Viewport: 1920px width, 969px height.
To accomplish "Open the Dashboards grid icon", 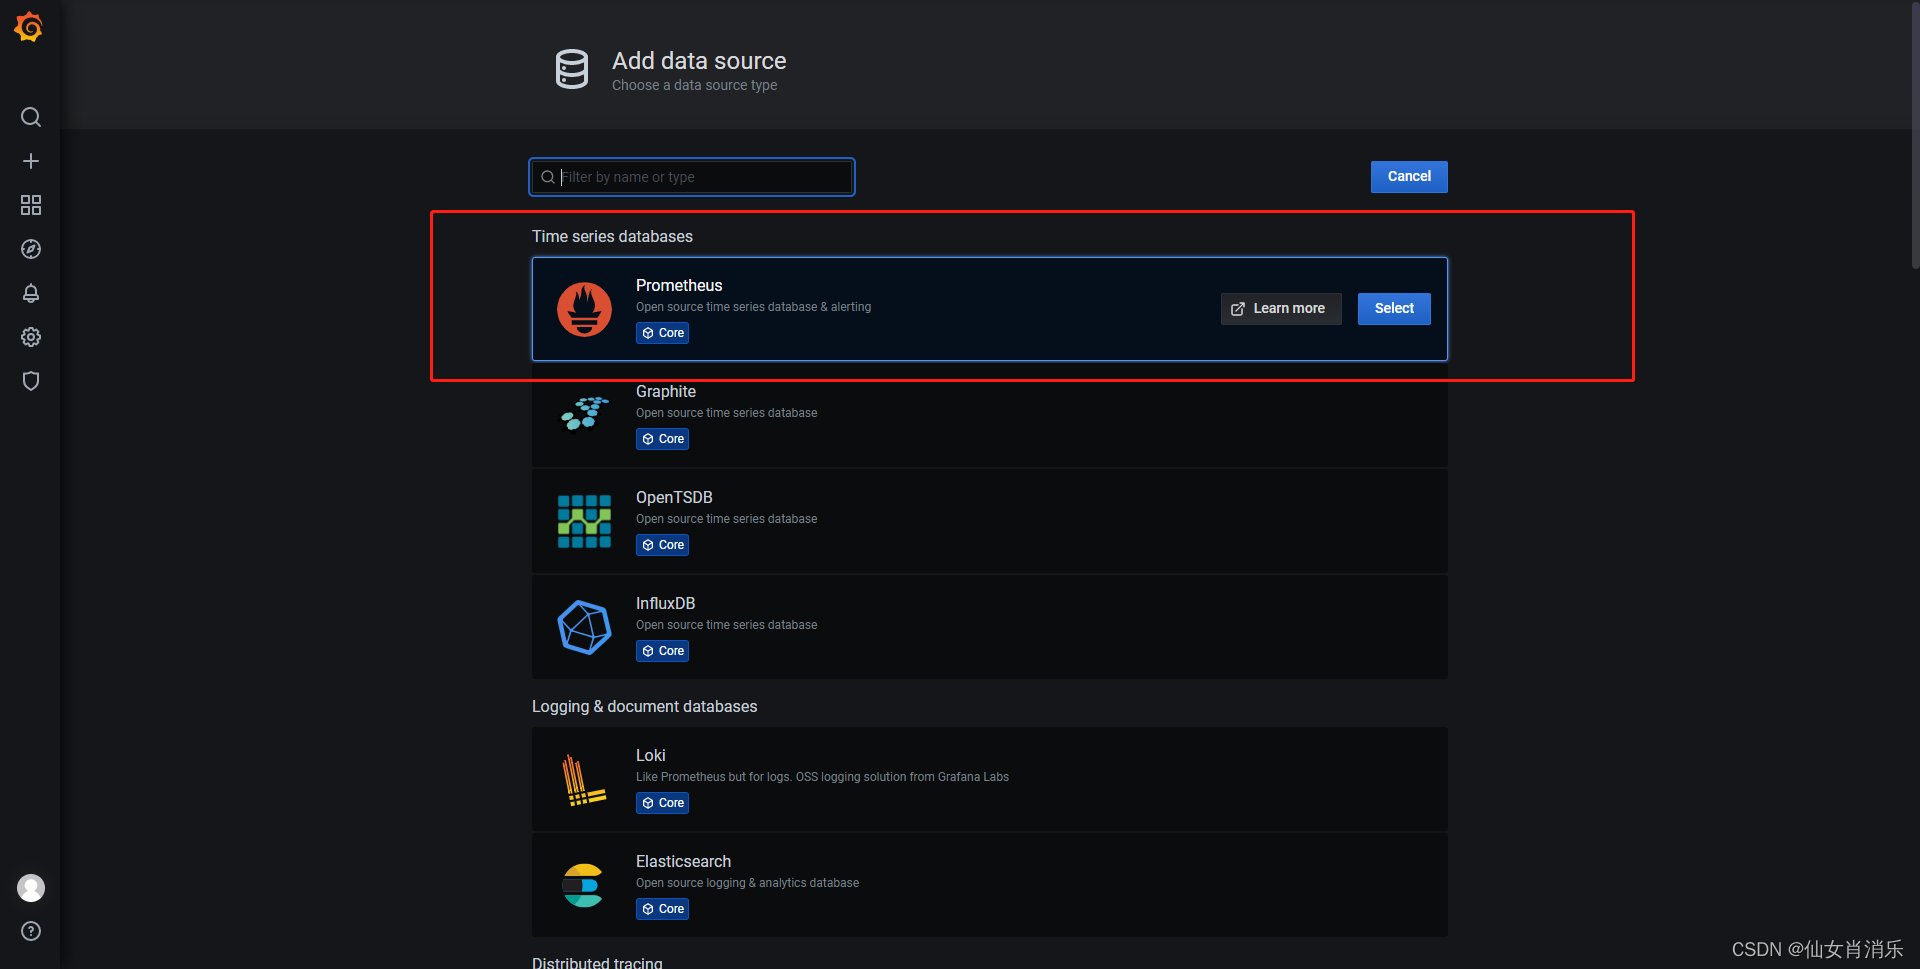I will (x=31, y=205).
